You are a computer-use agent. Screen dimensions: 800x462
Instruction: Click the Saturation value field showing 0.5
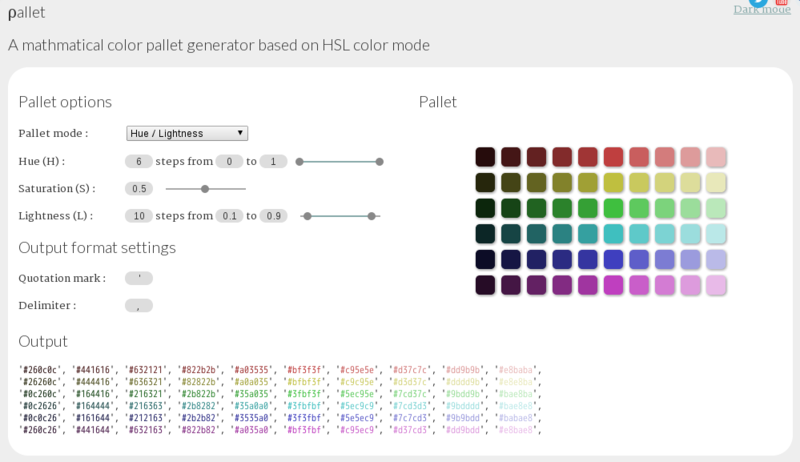[139, 188]
